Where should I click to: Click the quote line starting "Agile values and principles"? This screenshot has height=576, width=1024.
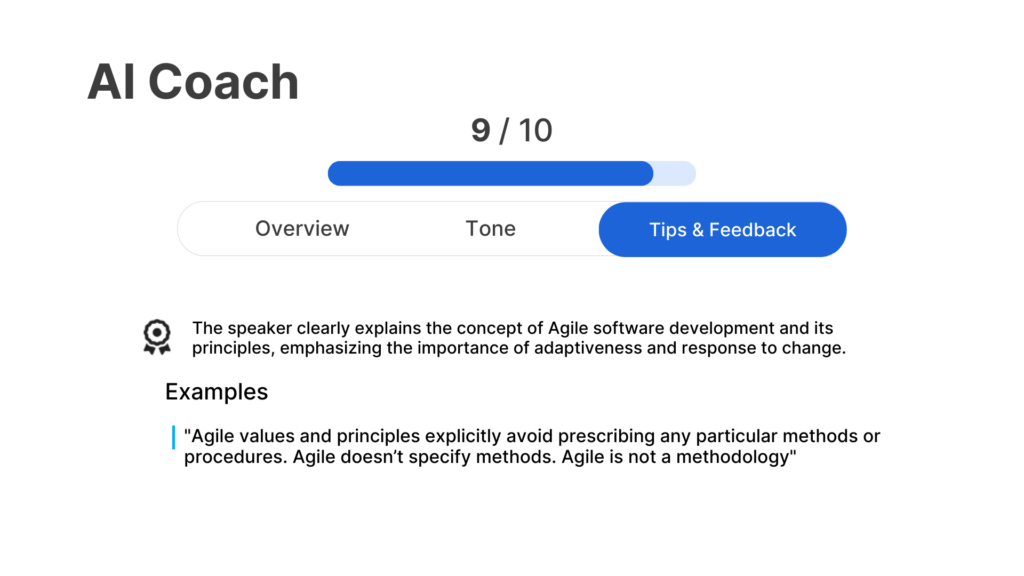[532, 437]
